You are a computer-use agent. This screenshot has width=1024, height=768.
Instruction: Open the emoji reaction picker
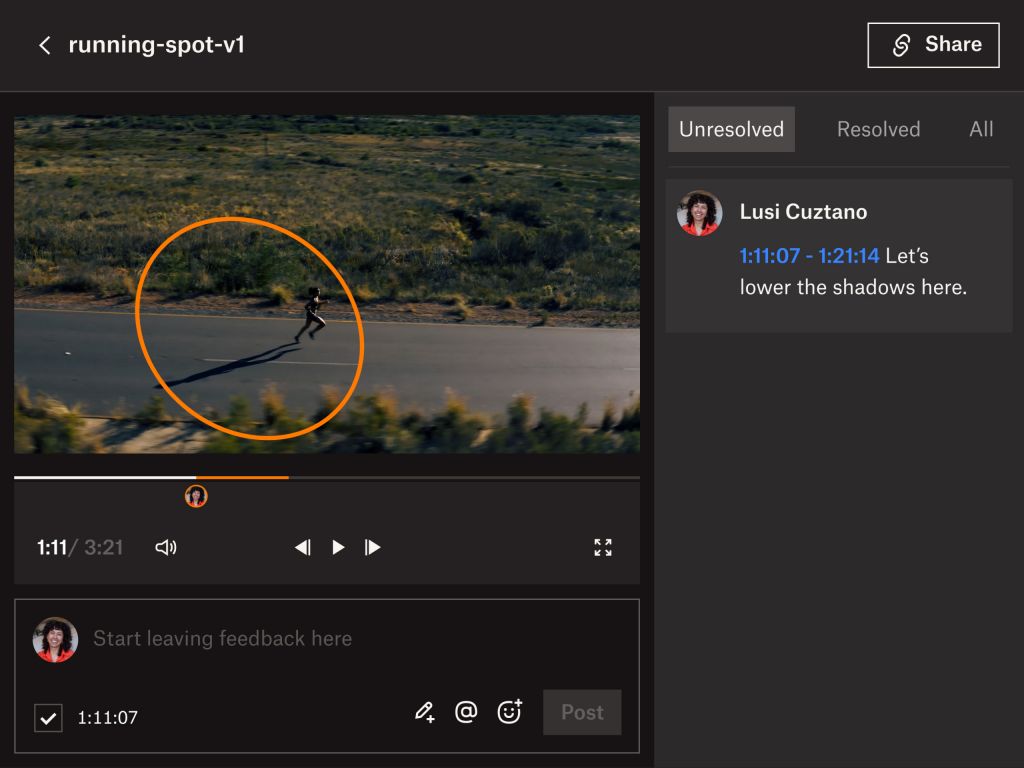click(x=510, y=712)
